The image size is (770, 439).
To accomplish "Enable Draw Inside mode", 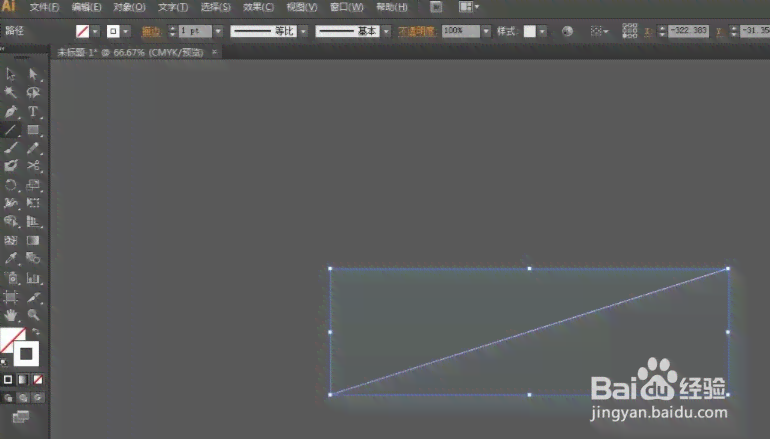I will pyautogui.click(x=38, y=398).
